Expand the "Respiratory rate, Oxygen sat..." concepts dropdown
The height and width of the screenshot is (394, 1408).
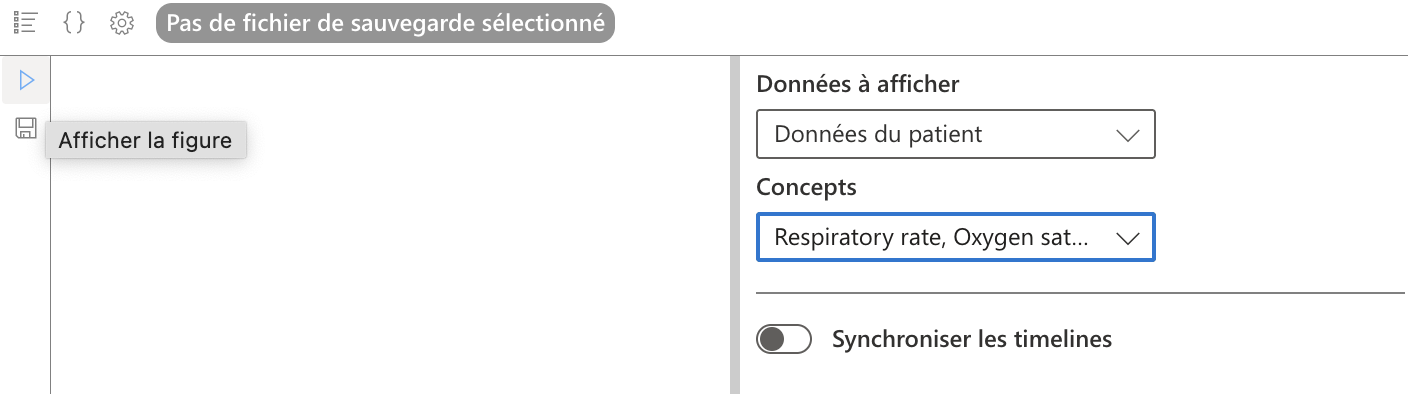pos(956,238)
